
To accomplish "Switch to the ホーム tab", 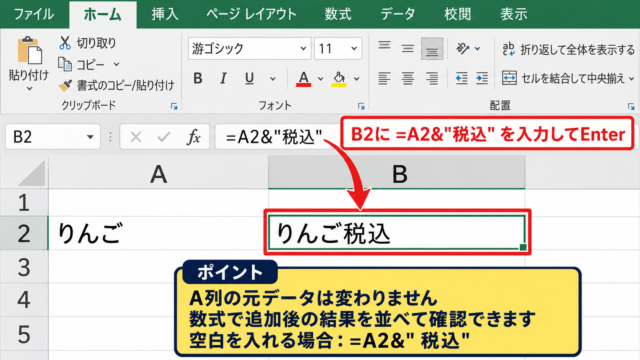I will (102, 14).
